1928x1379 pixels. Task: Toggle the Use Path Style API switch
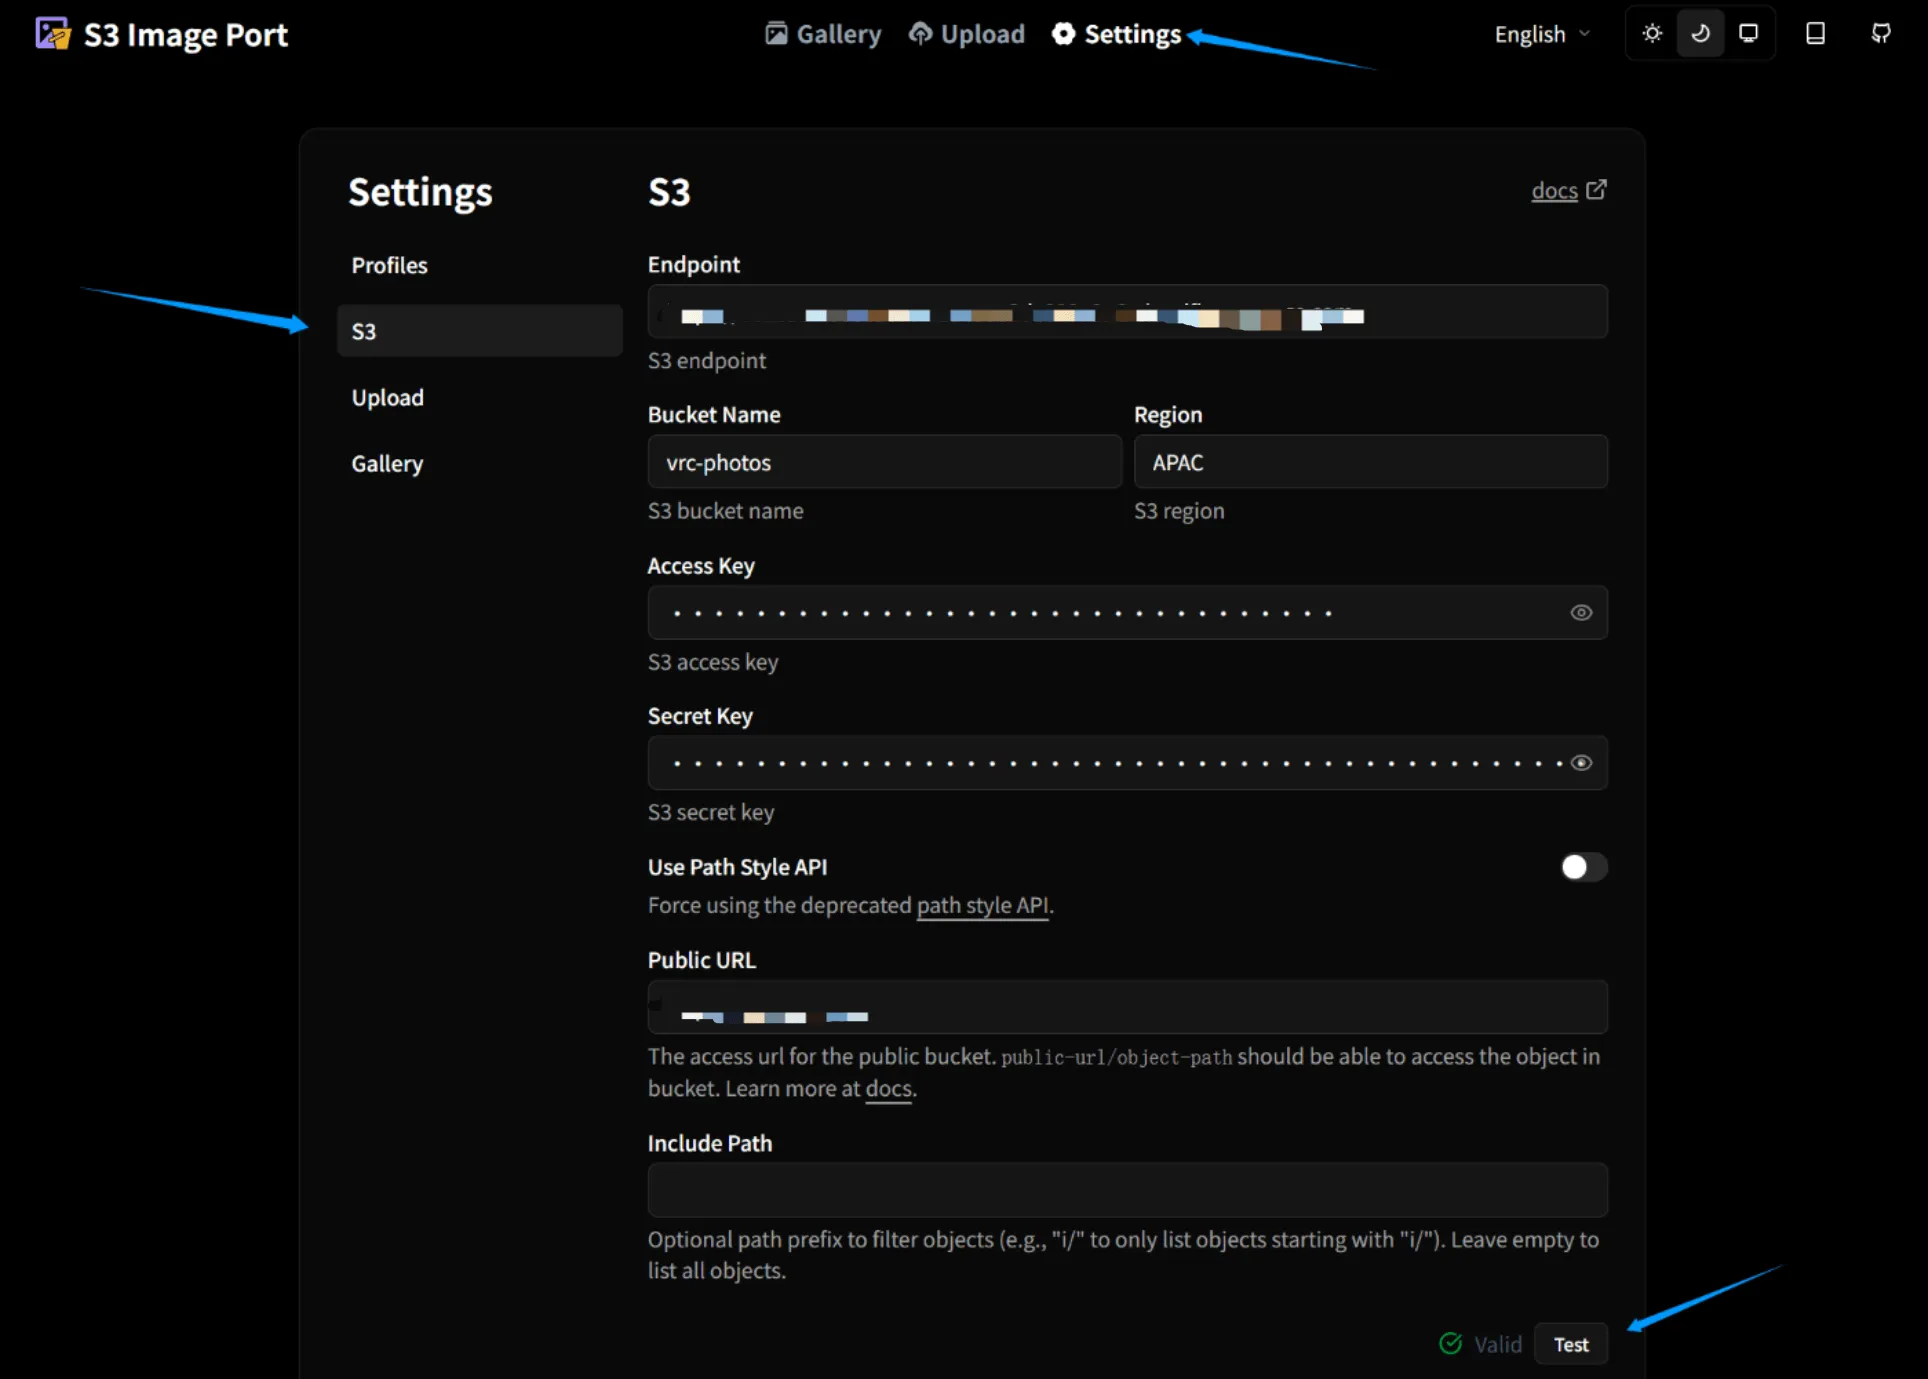point(1584,867)
